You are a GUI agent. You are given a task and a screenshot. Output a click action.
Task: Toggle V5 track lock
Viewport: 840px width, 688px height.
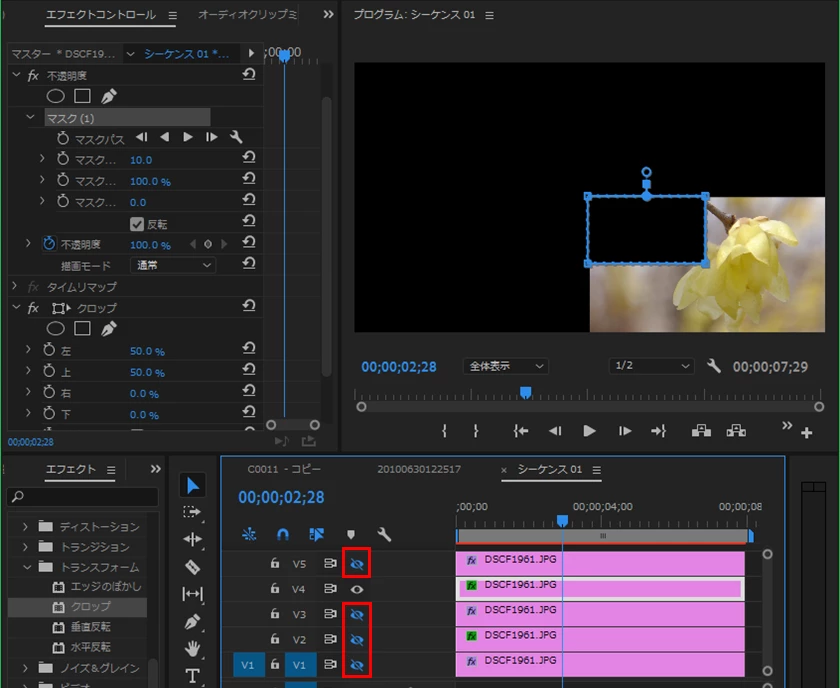(x=275, y=563)
